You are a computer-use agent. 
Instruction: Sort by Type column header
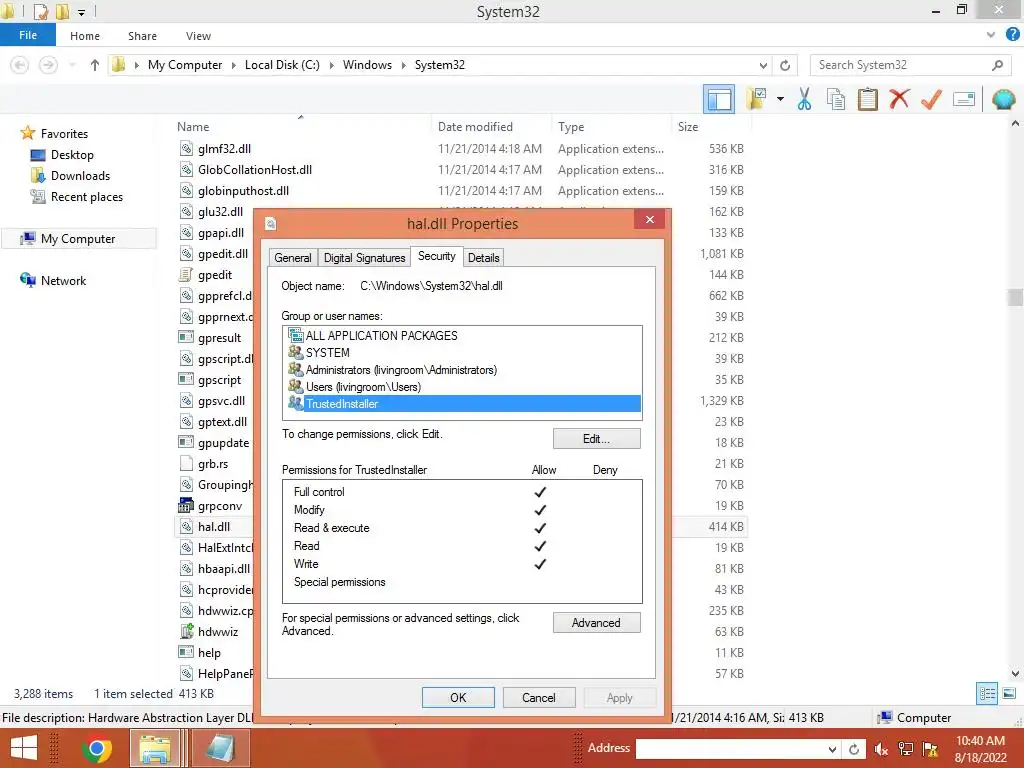(571, 127)
